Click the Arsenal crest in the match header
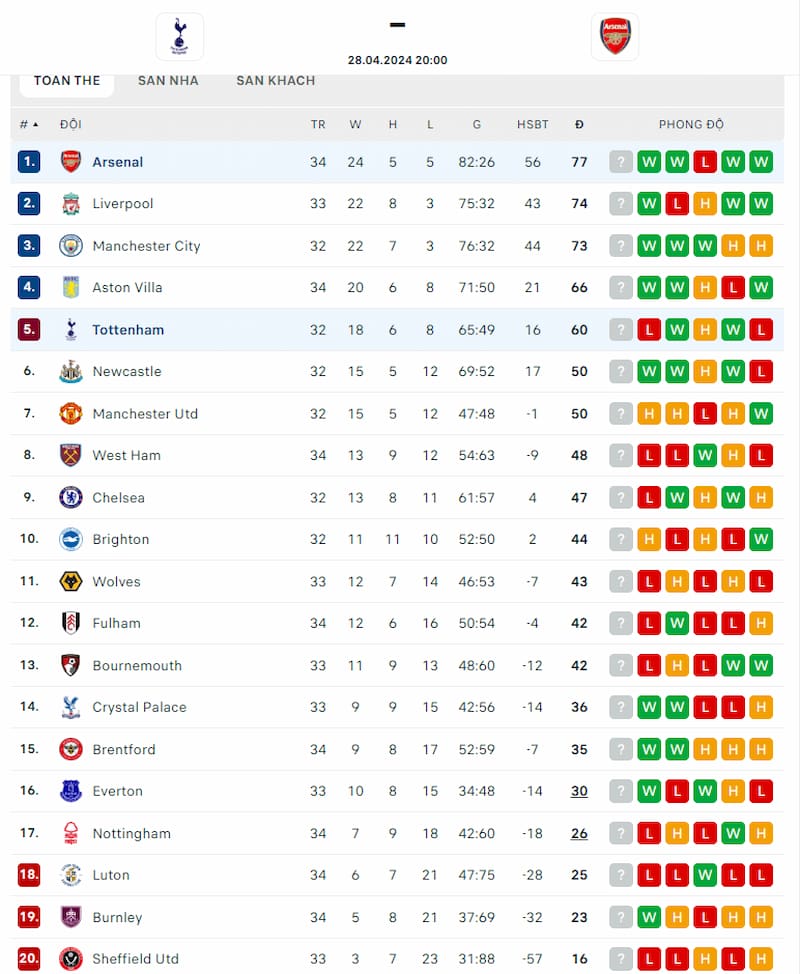This screenshot has height=974, width=800. [615, 37]
